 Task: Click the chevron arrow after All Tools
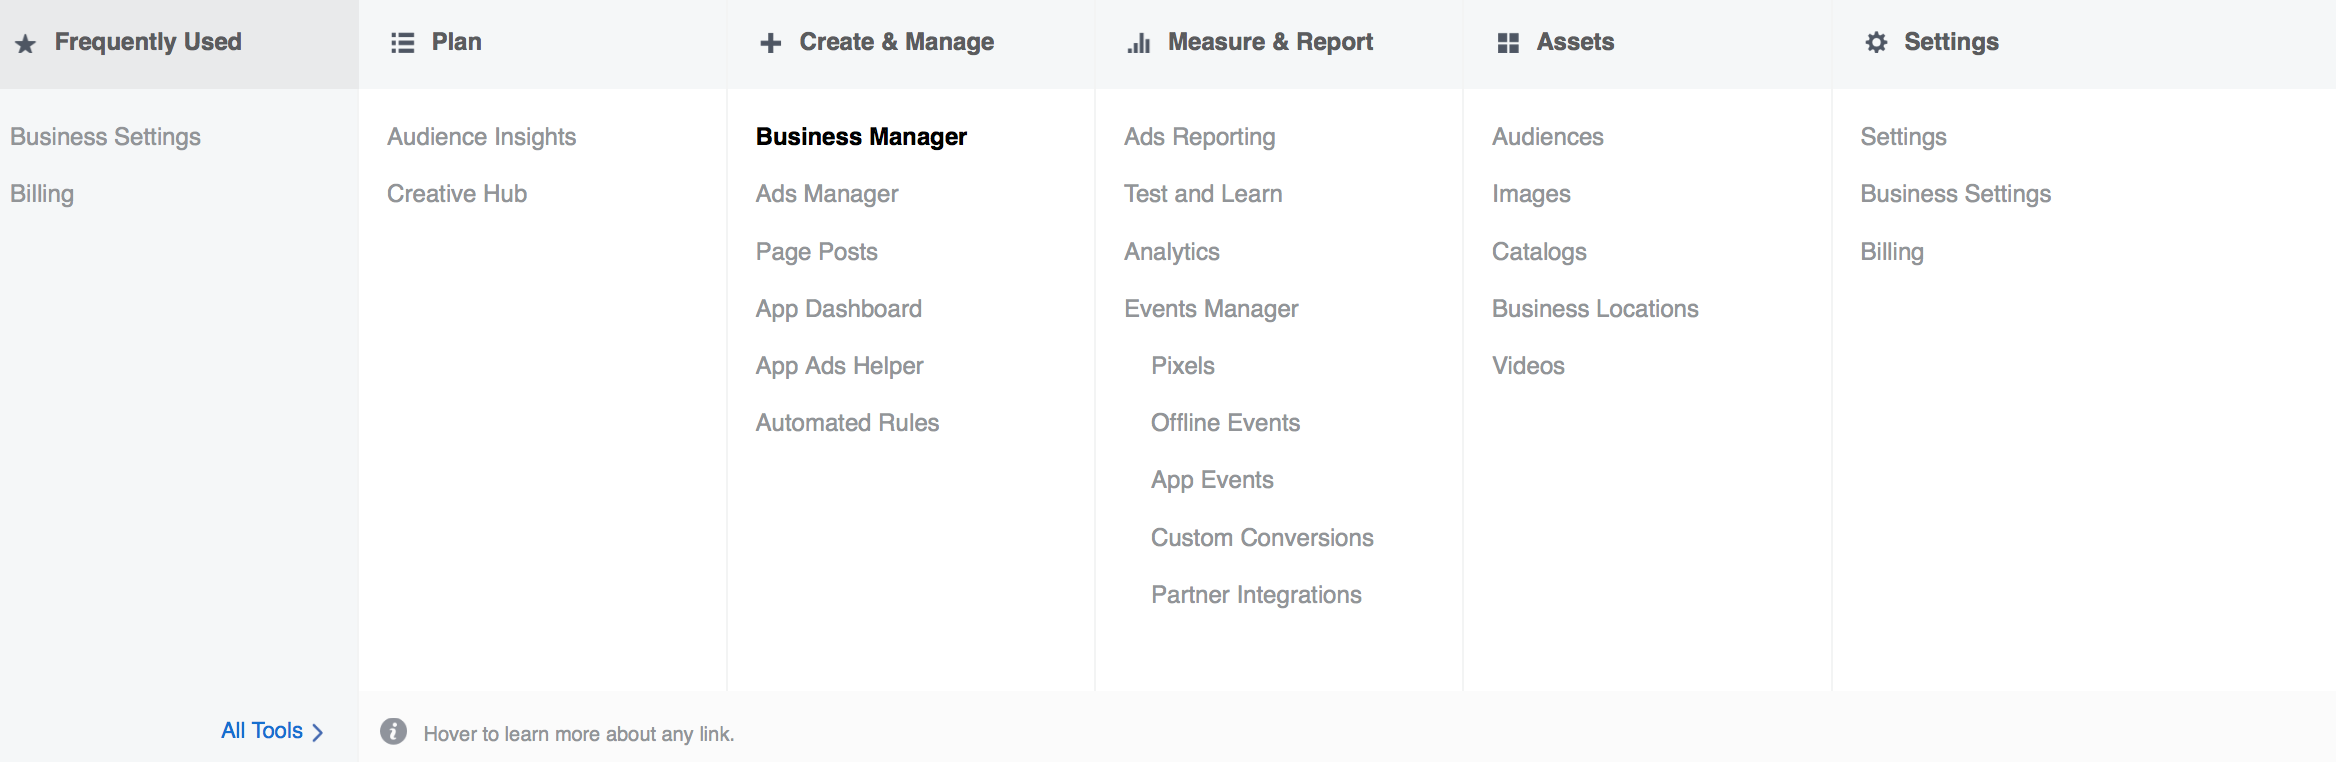pyautogui.click(x=318, y=732)
